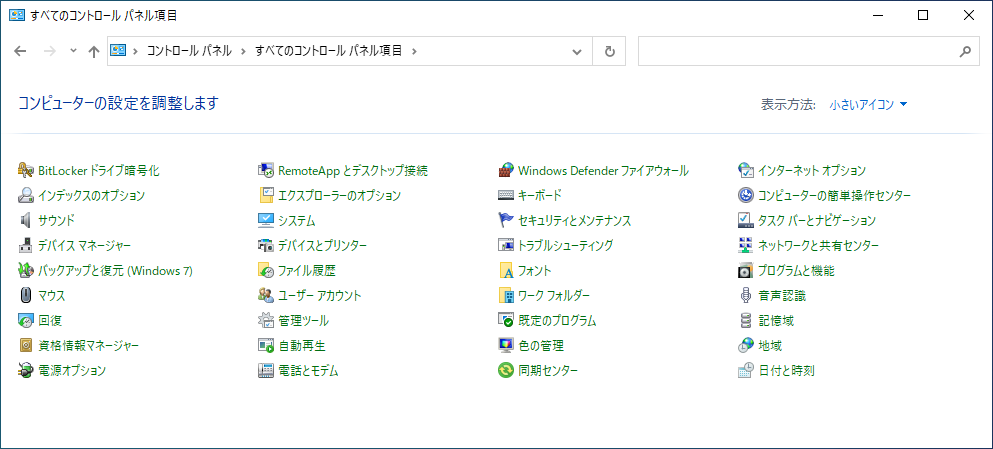Screen dimensions: 993x449
Task: Open the マウス icon
Action: pyautogui.click(x=26, y=296)
